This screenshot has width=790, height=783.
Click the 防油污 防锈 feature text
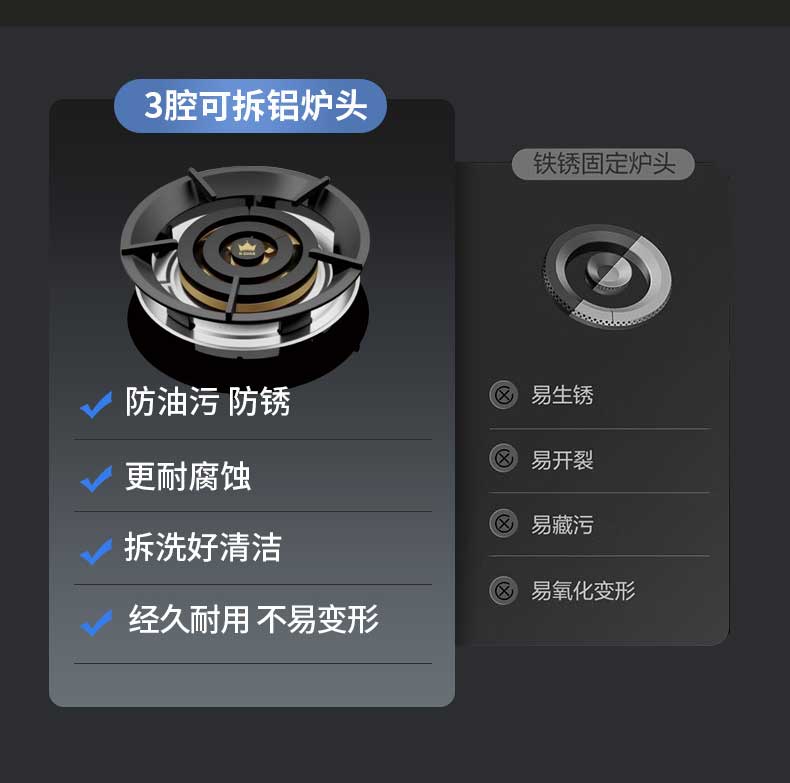(x=208, y=402)
